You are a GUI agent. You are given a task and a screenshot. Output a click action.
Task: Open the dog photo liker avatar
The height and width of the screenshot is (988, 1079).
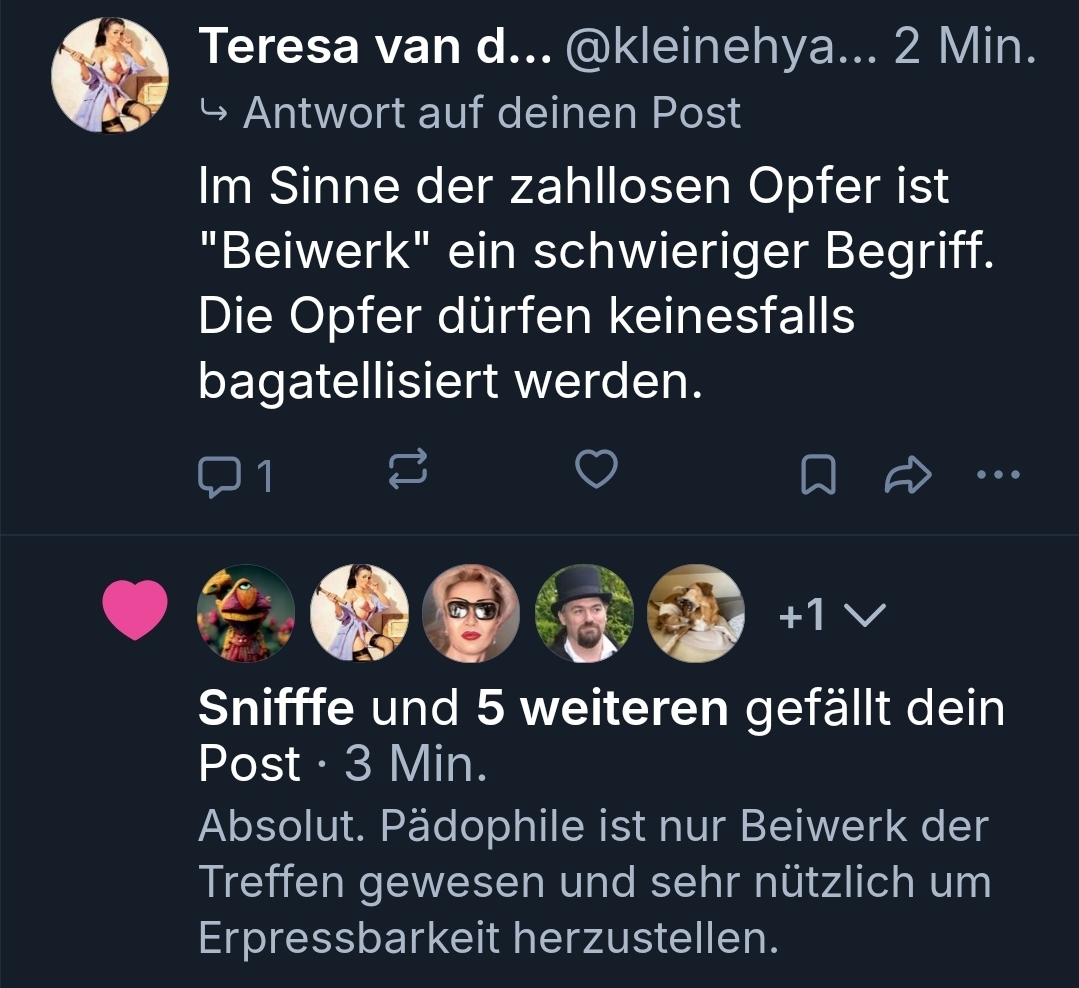pyautogui.click(x=696, y=614)
